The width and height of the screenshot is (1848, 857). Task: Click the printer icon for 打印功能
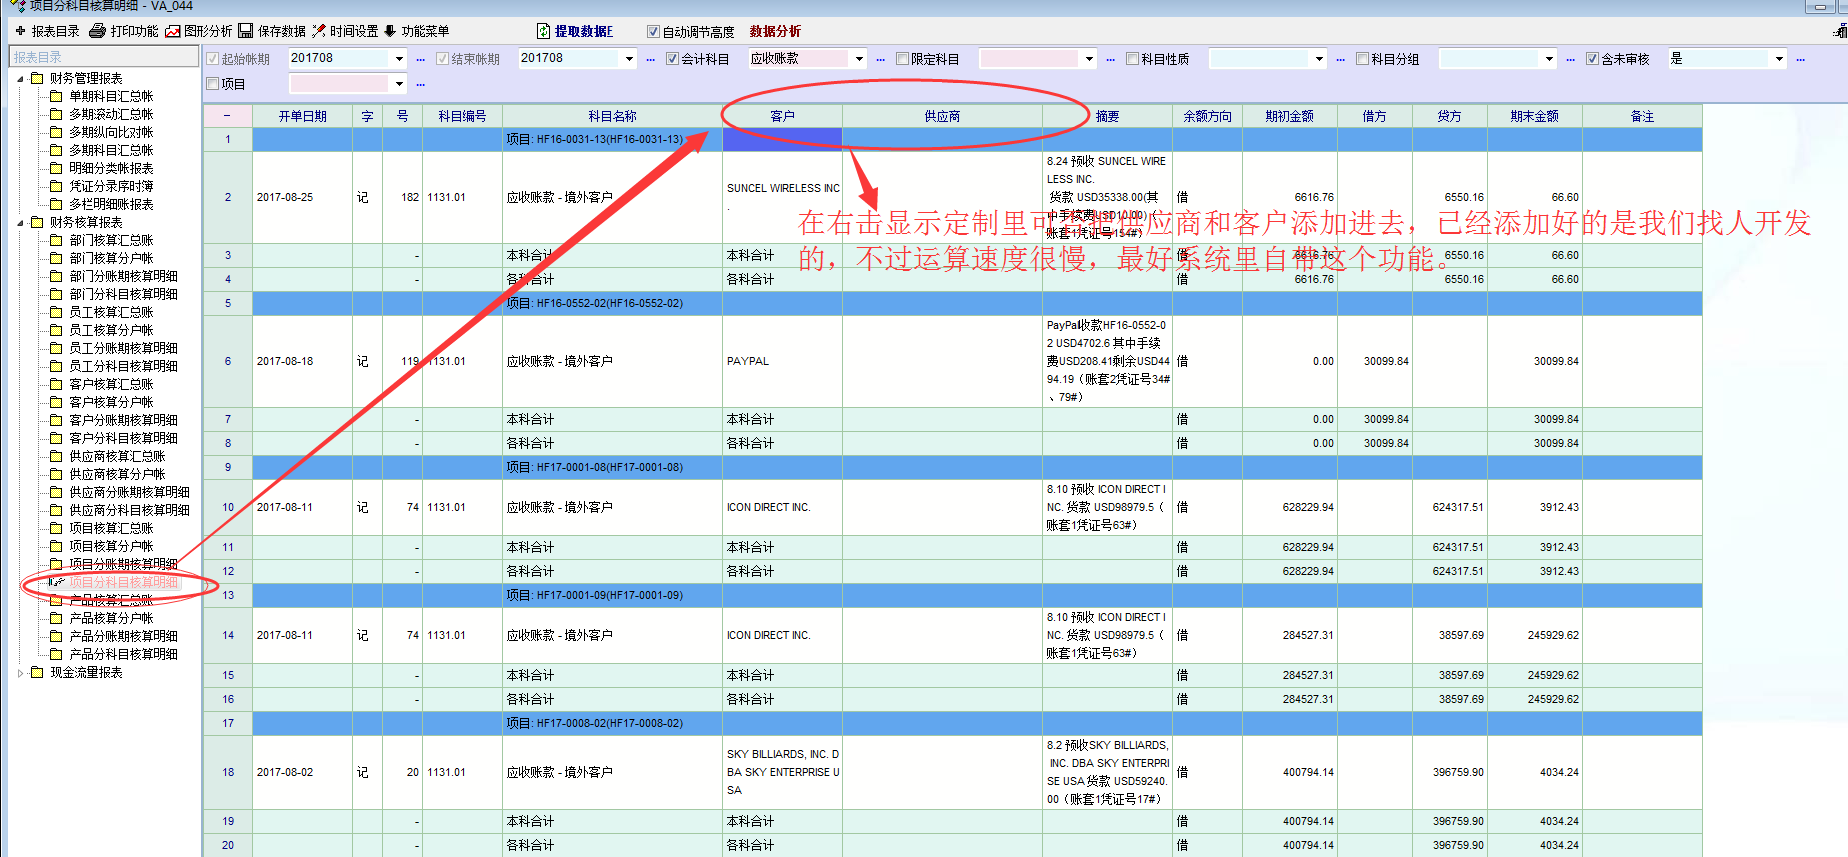(97, 31)
